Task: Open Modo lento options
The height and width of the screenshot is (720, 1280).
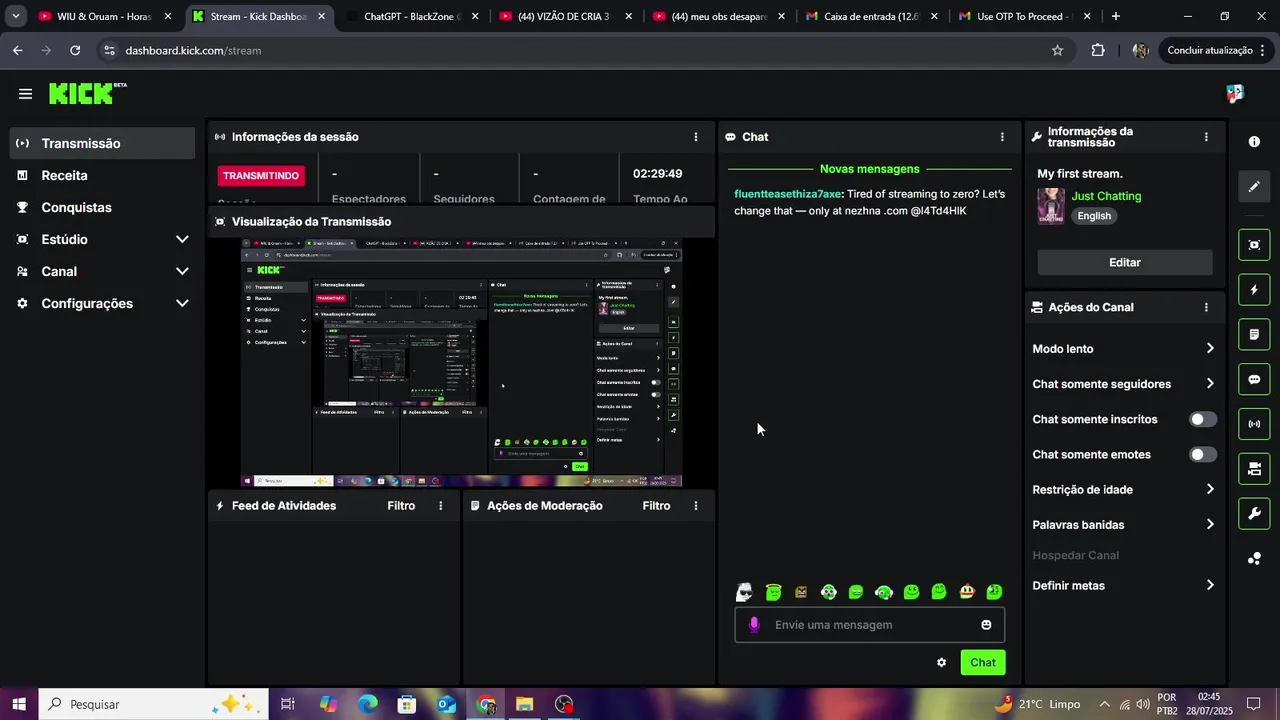Action: tap(1125, 349)
